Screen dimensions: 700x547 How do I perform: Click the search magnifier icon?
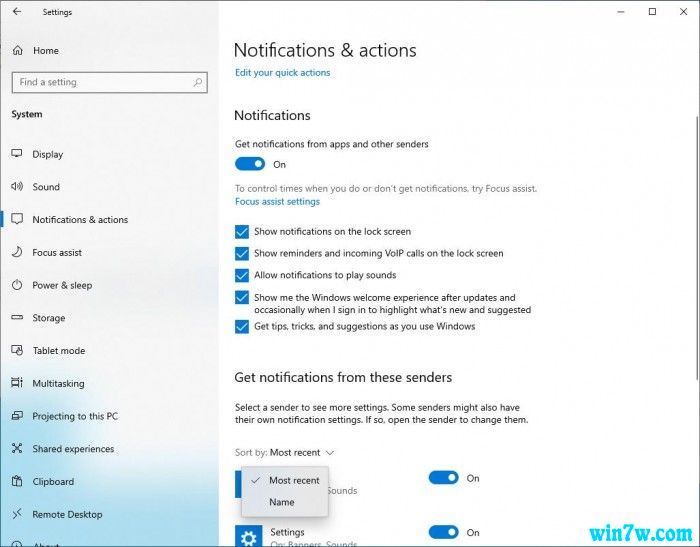tap(197, 82)
